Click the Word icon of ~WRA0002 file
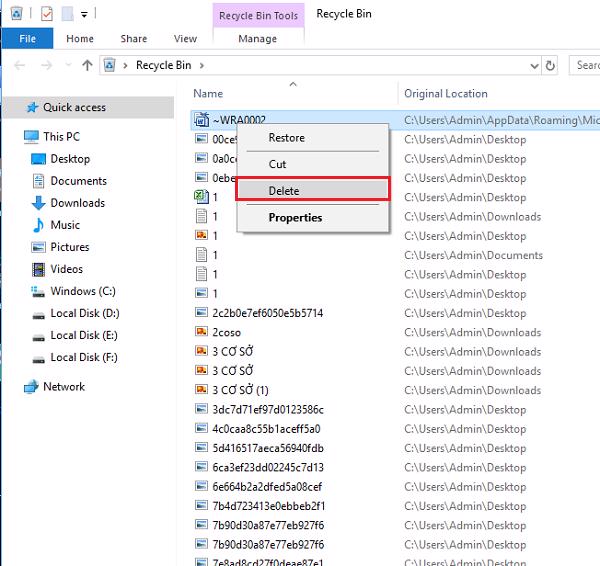The image size is (600, 566). 202,119
